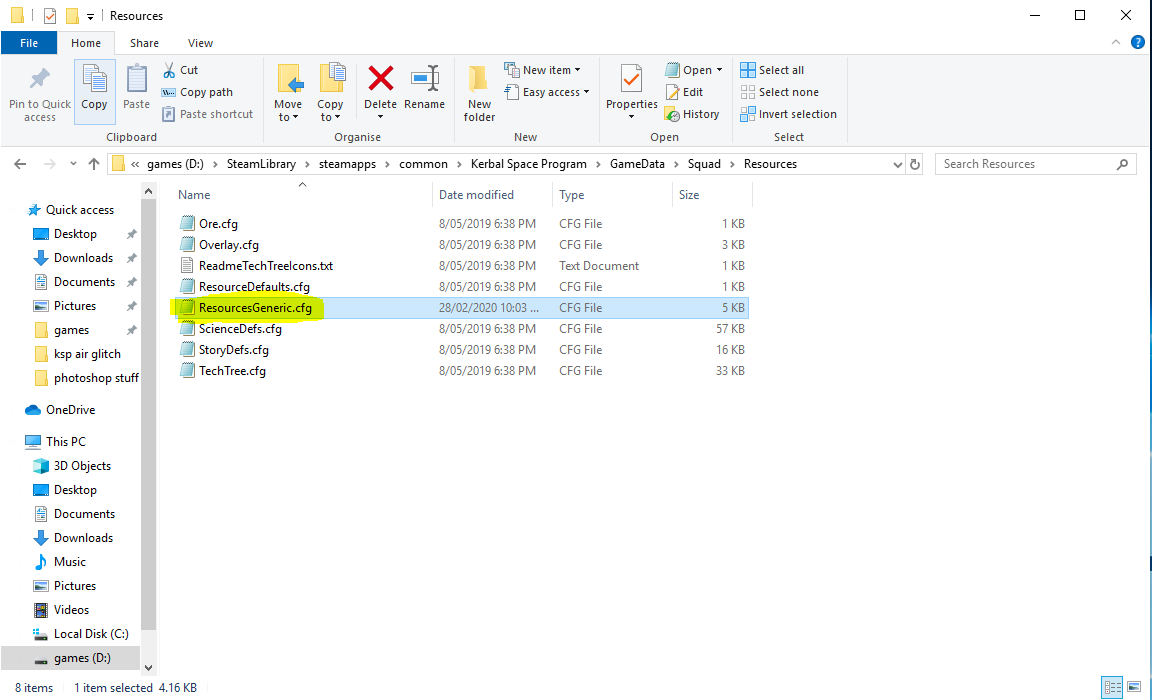
Task: Switch to large thumbnails view icon
Action: coord(1134,688)
